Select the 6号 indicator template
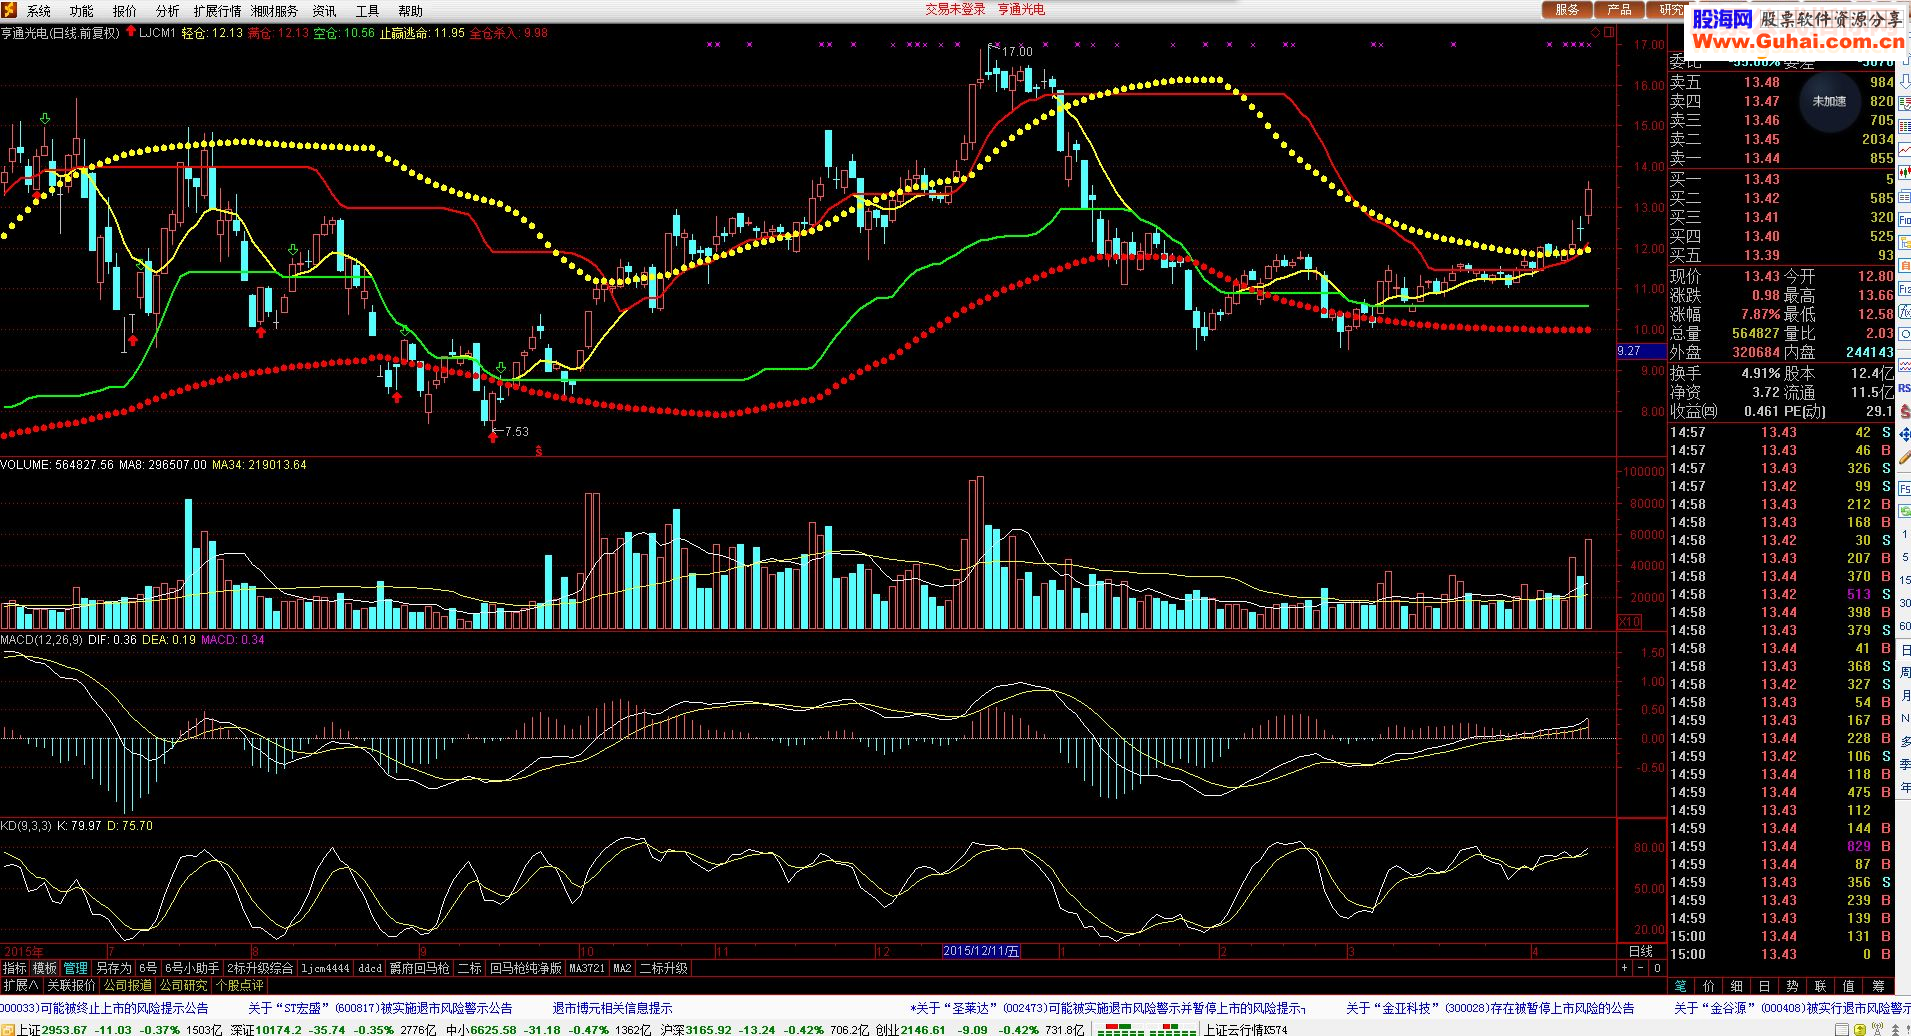The width and height of the screenshot is (1911, 1036). tap(148, 968)
